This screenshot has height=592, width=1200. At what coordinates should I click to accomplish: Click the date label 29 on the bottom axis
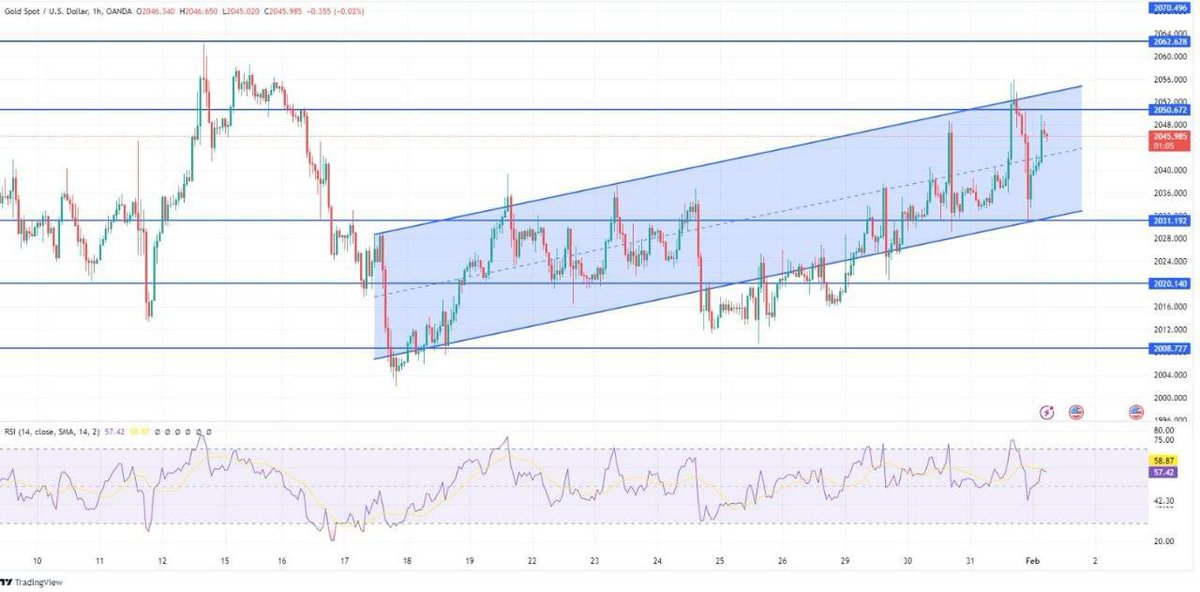click(x=843, y=561)
